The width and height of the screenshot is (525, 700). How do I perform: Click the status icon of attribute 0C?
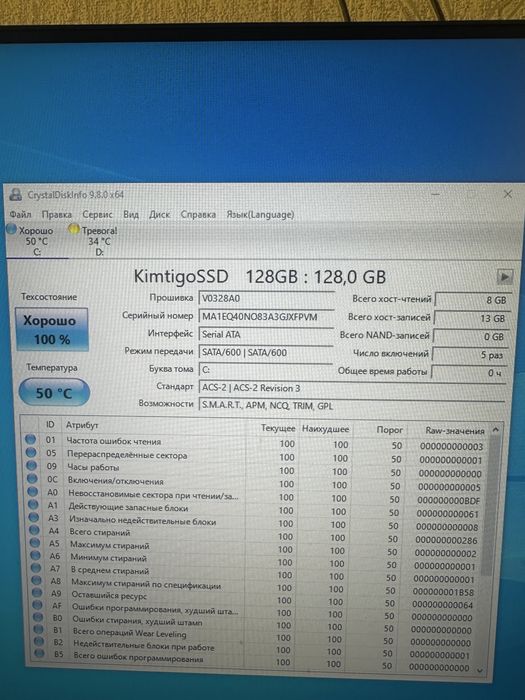(32, 478)
